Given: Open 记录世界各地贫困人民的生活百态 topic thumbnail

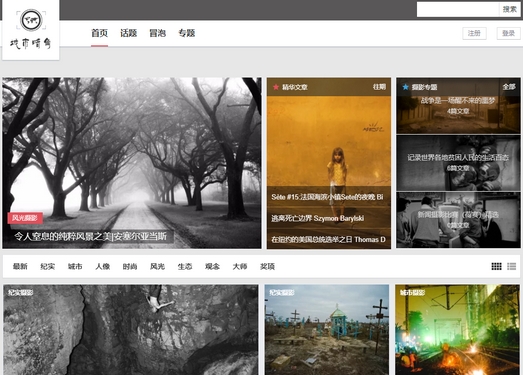Looking at the screenshot, I should [458, 163].
